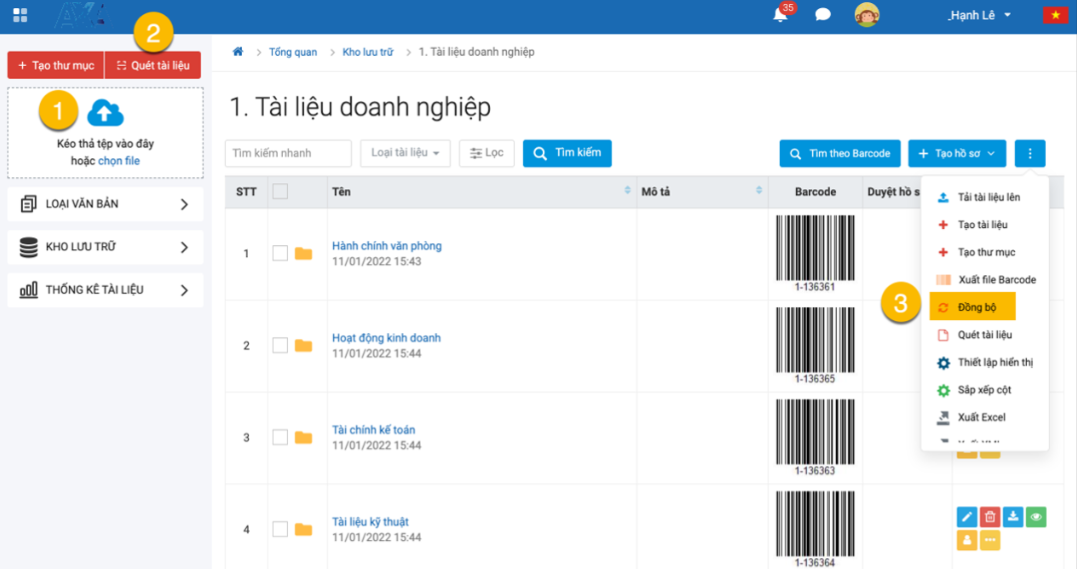Select Xuất file Barcode menu item

click(984, 280)
